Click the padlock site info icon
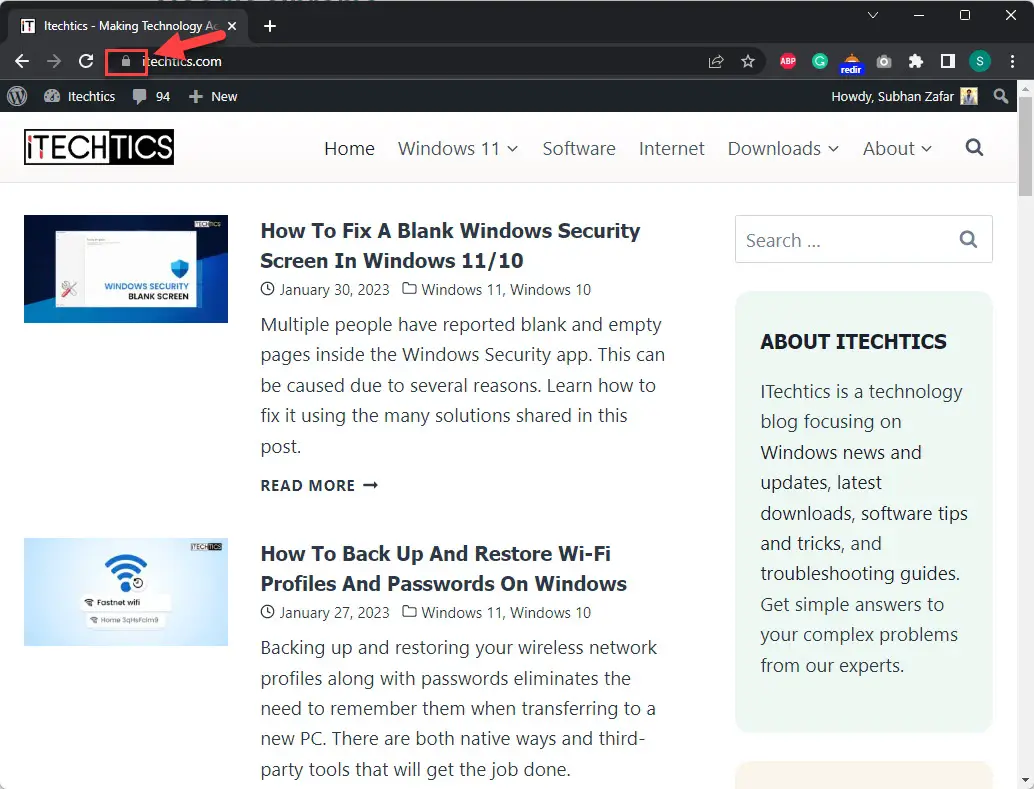1034x789 pixels. coord(126,61)
